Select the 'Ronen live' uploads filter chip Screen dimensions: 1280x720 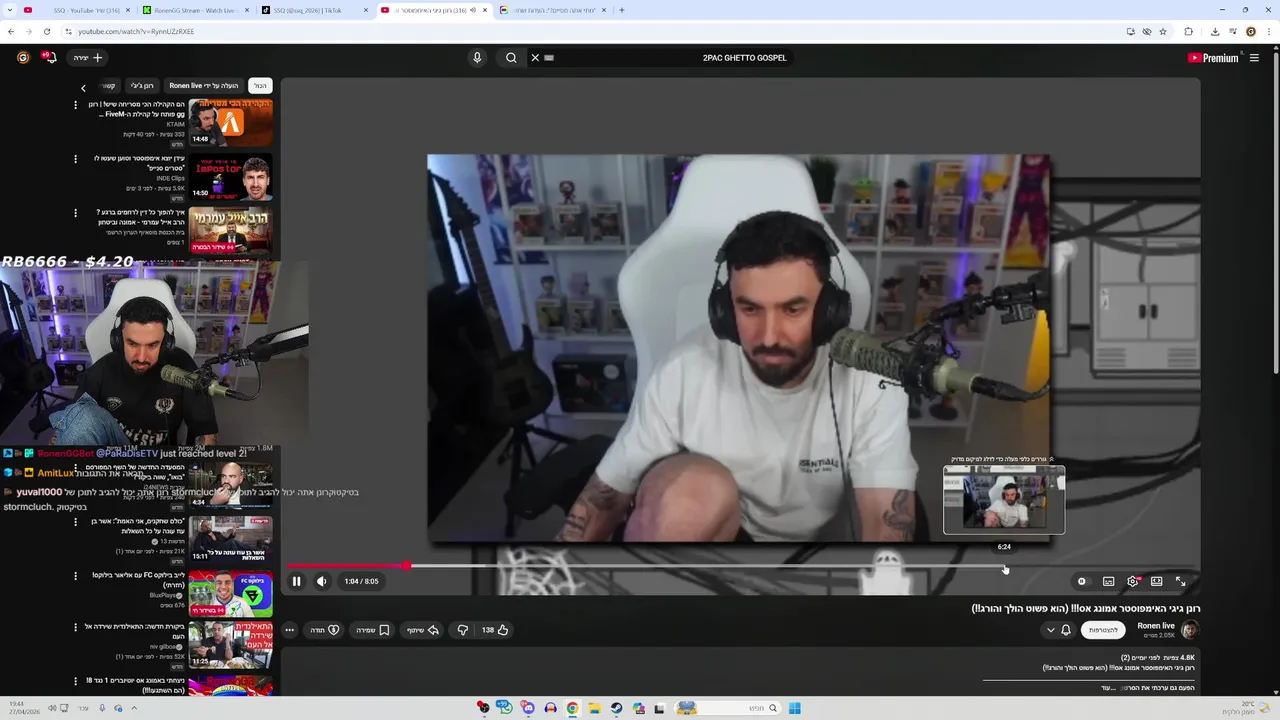coord(203,86)
